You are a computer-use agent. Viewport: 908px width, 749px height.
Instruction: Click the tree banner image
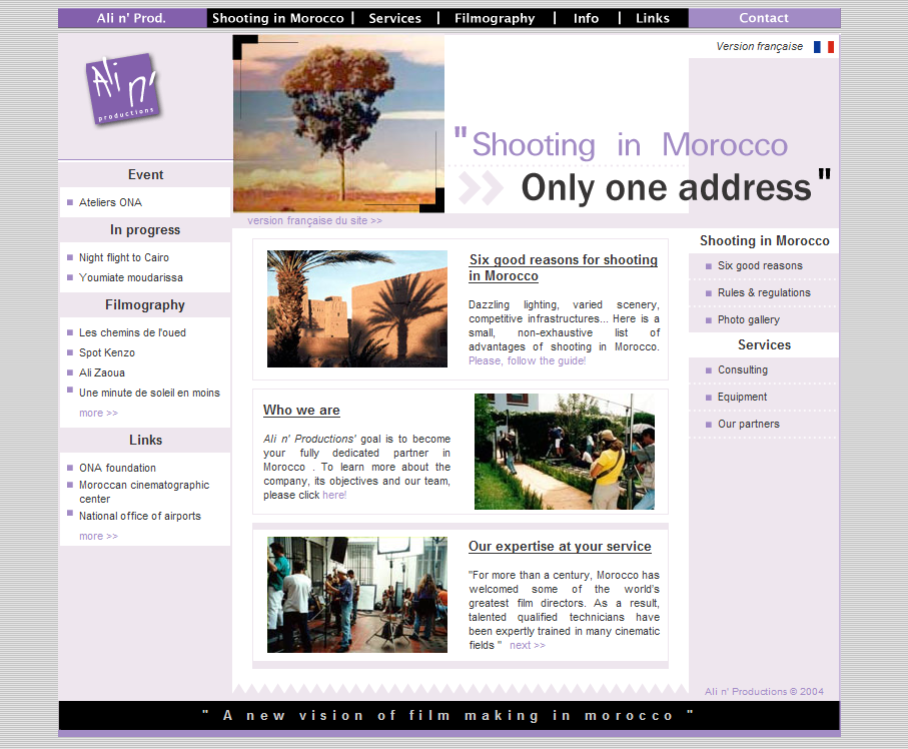(338, 124)
